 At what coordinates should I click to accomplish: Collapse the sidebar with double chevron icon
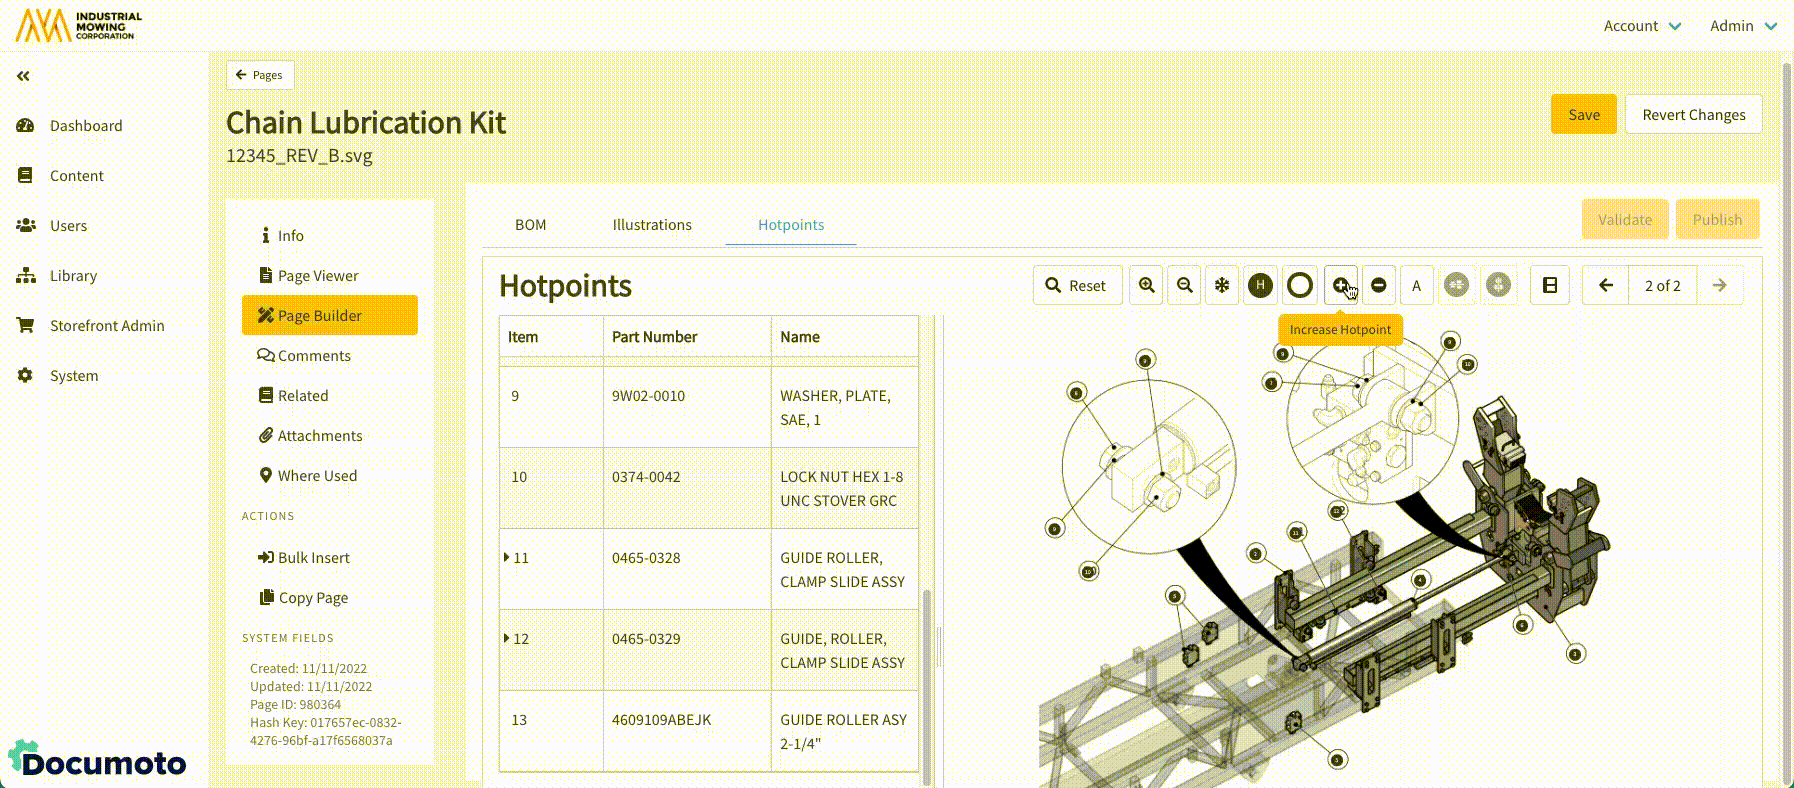(x=23, y=76)
